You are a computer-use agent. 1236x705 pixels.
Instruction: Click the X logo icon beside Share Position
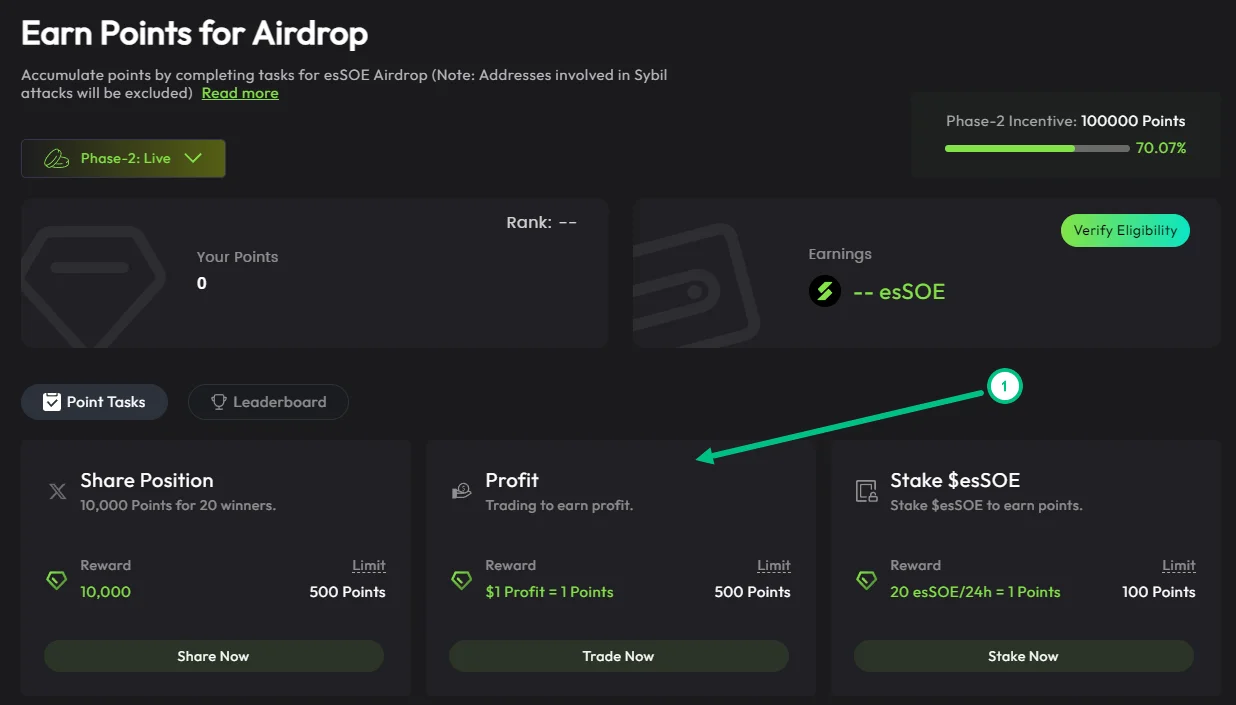[57, 491]
